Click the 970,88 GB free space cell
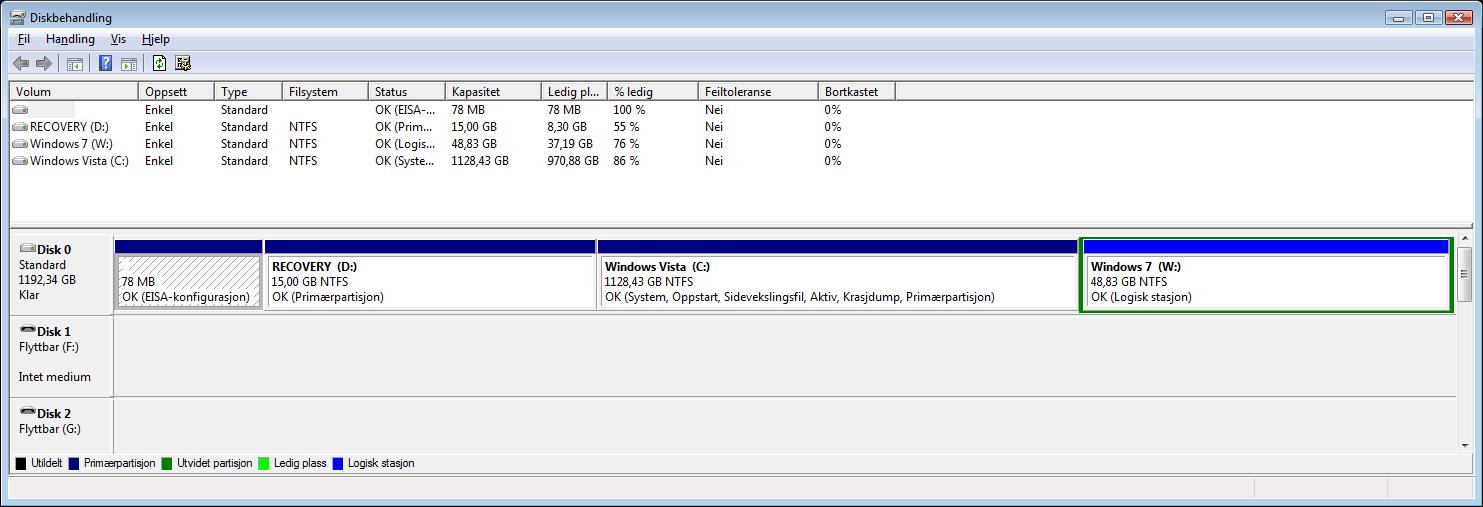Screen dimensions: 1483x507 pyautogui.click(x=574, y=161)
